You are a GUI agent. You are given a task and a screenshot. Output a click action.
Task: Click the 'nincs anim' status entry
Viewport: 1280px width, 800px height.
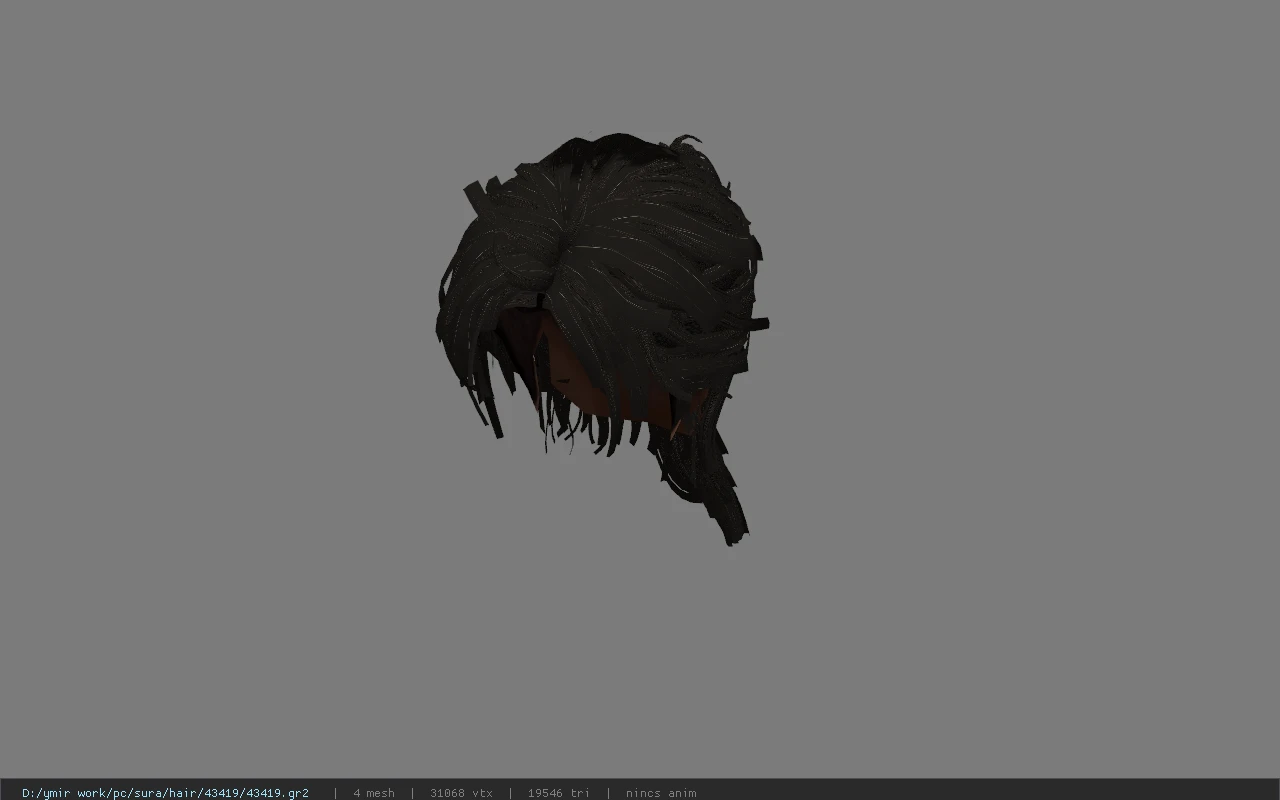click(661, 793)
